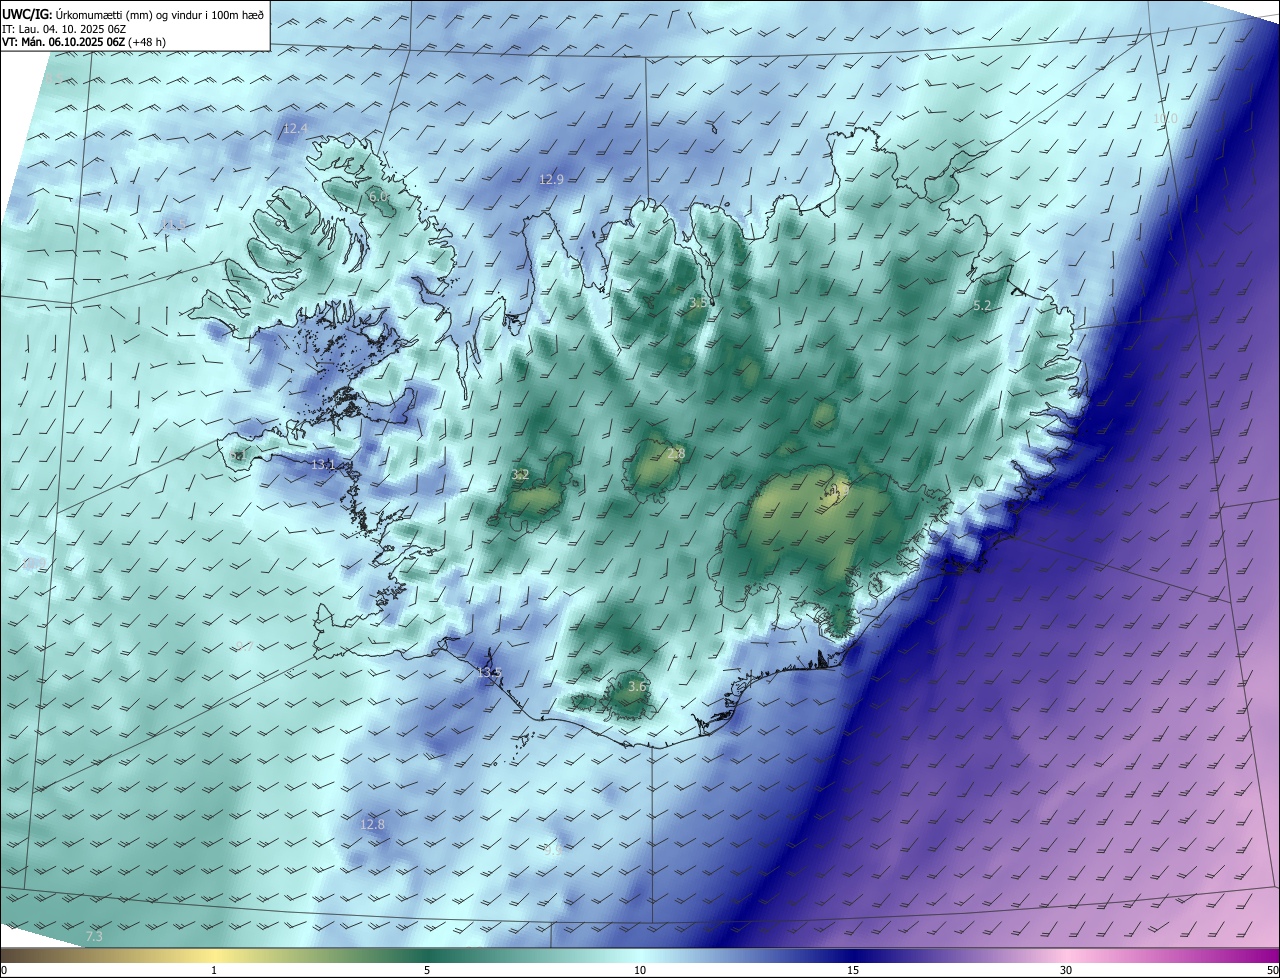Select the 6.0 value on the Westfjords
This screenshot has height=978, width=1280.
378,197
